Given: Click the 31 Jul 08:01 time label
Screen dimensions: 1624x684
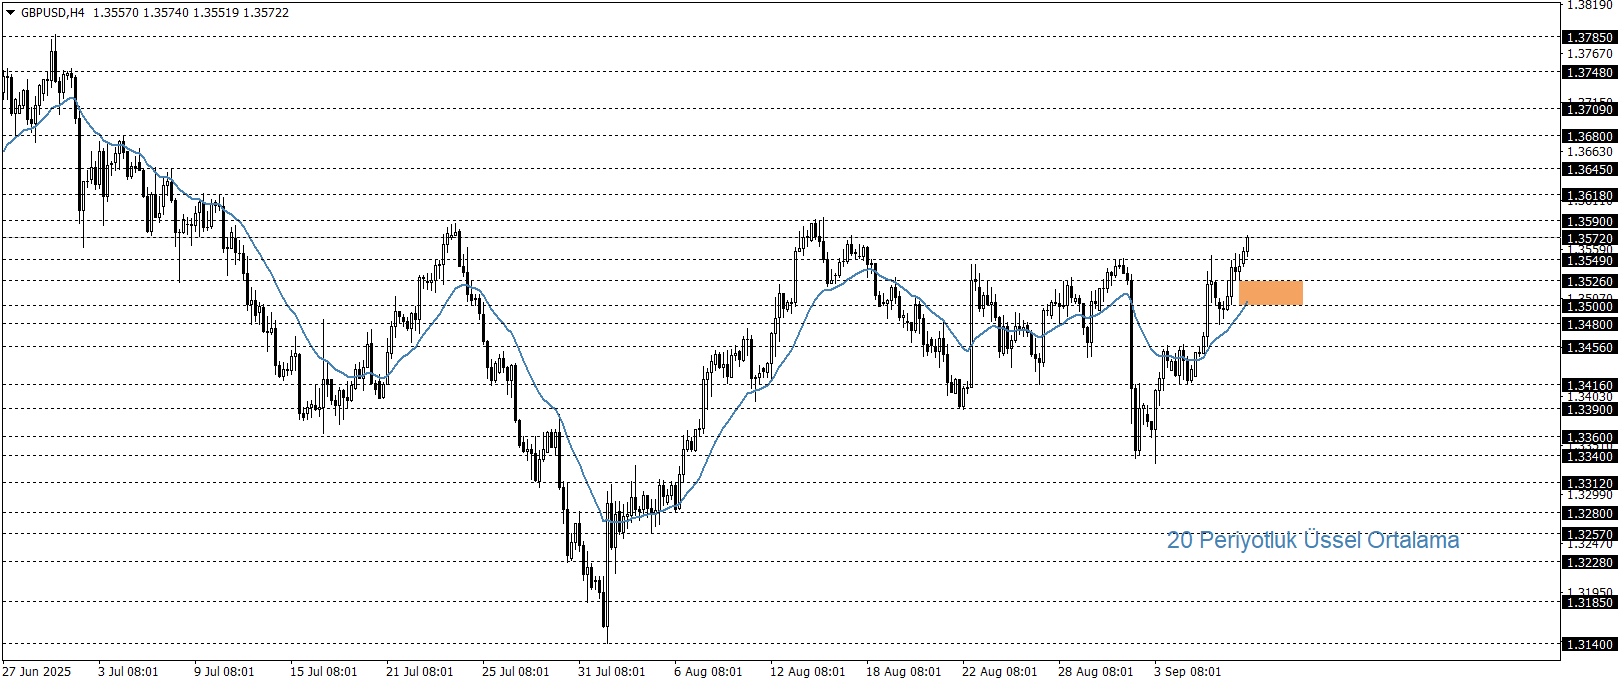Looking at the screenshot, I should [x=611, y=671].
